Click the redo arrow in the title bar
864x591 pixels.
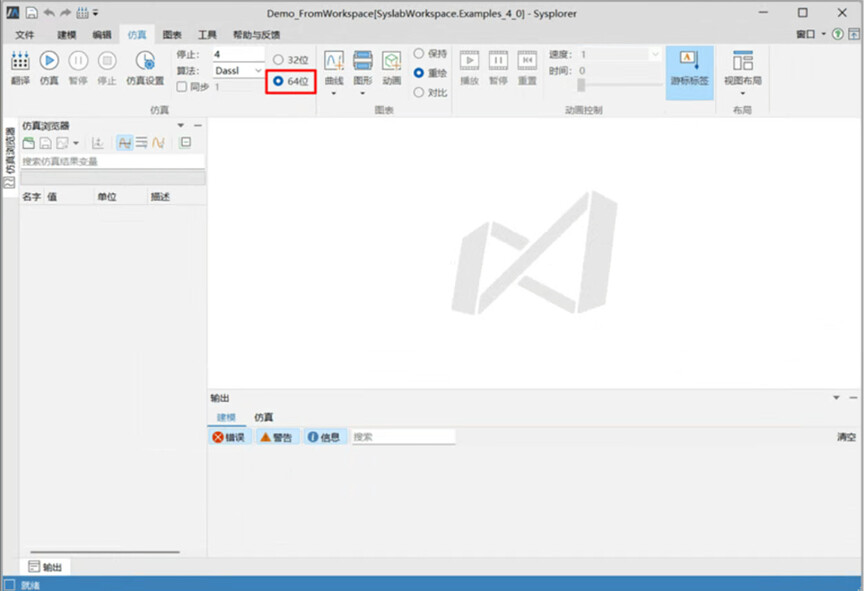(x=66, y=13)
